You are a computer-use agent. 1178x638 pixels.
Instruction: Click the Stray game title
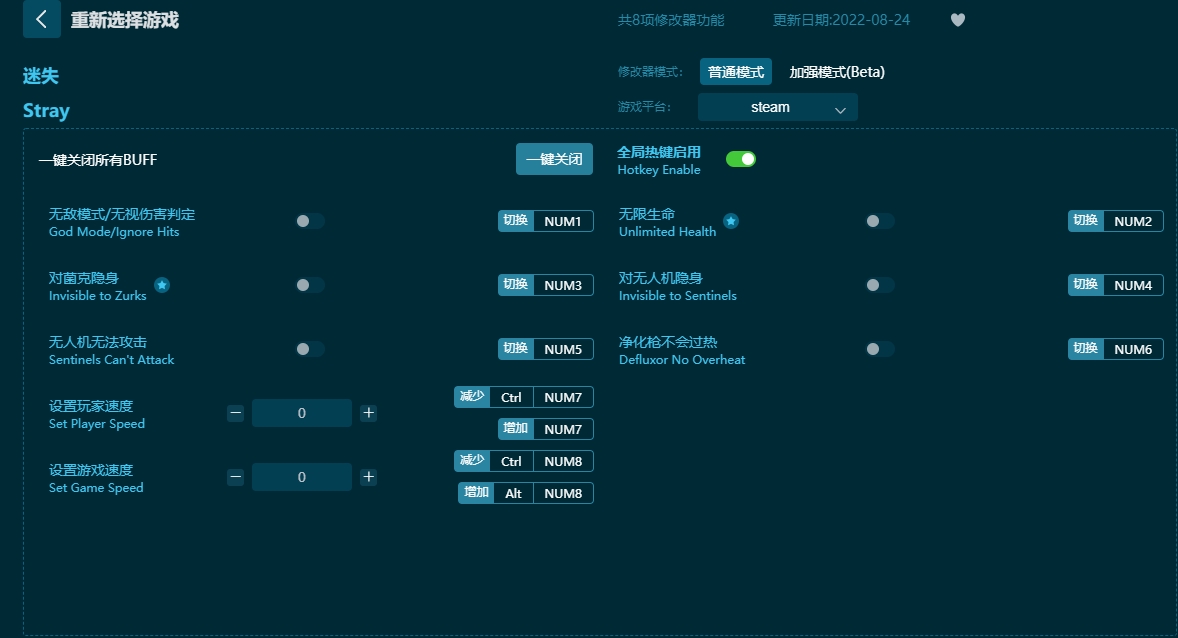tap(46, 111)
